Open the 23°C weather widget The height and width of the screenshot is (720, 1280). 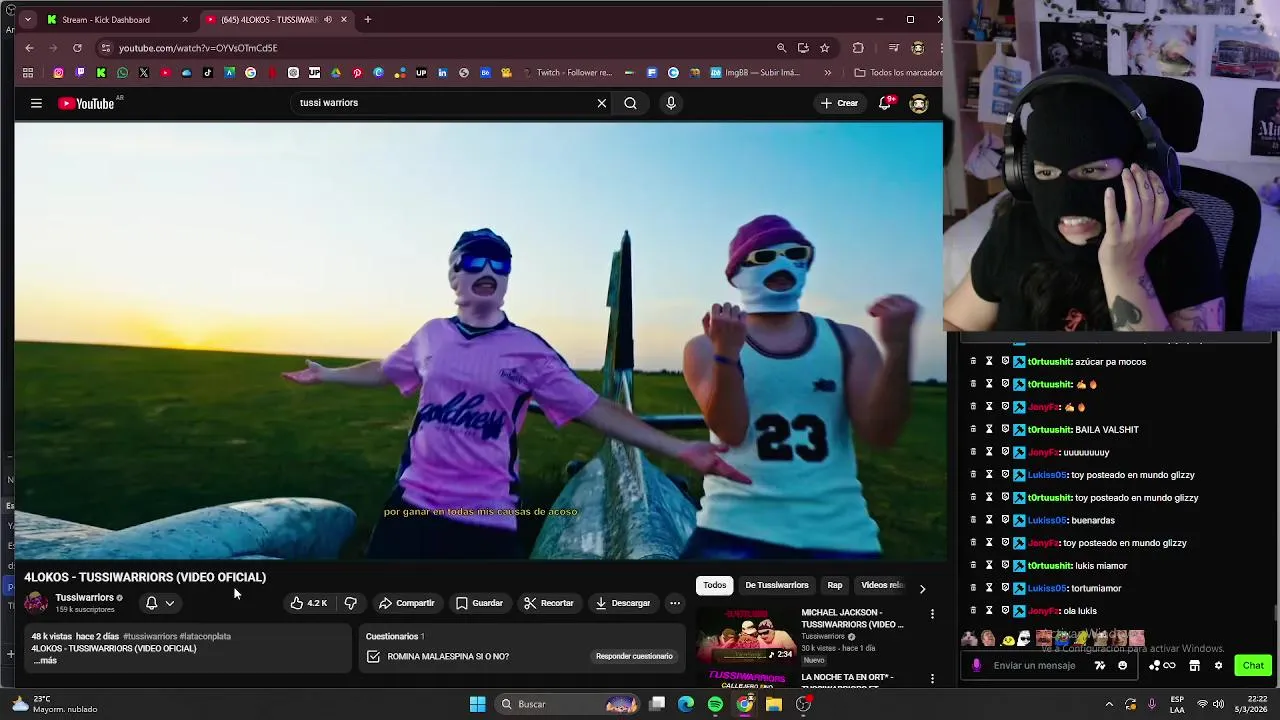pyautogui.click(x=55, y=704)
